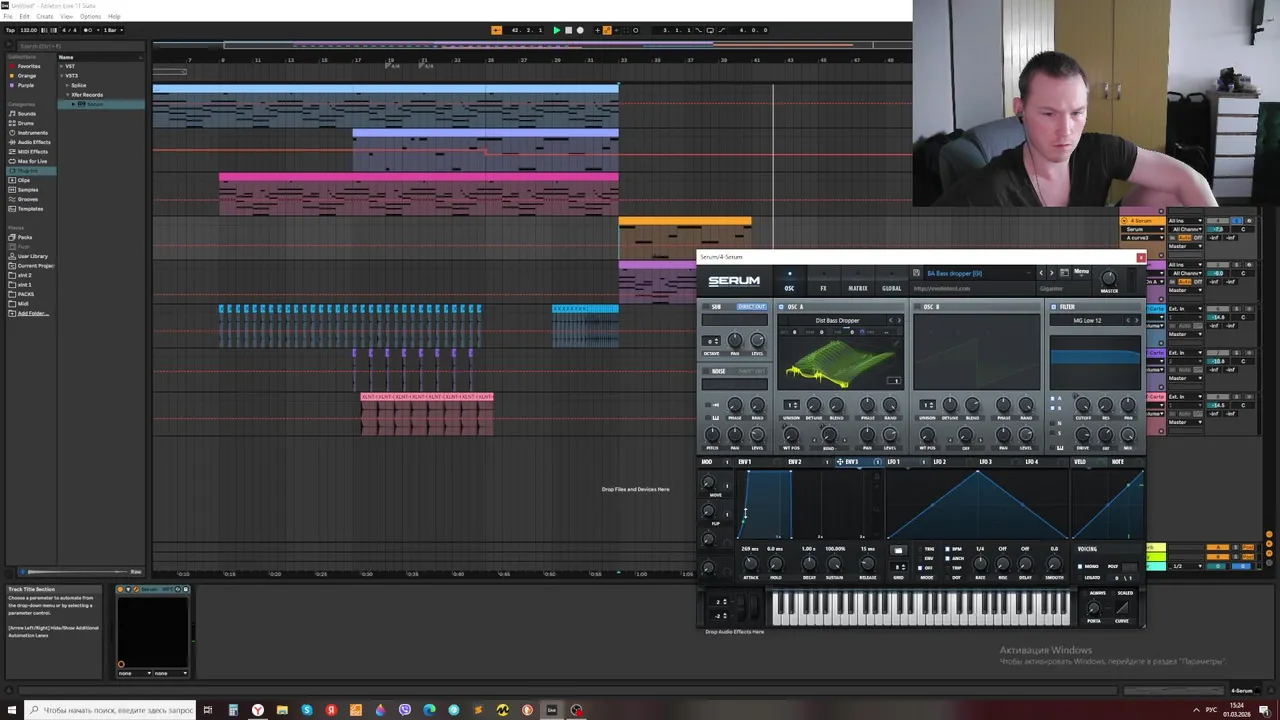Open Serum Menu dropdown
The image size is (1280, 720).
pos(1081,272)
